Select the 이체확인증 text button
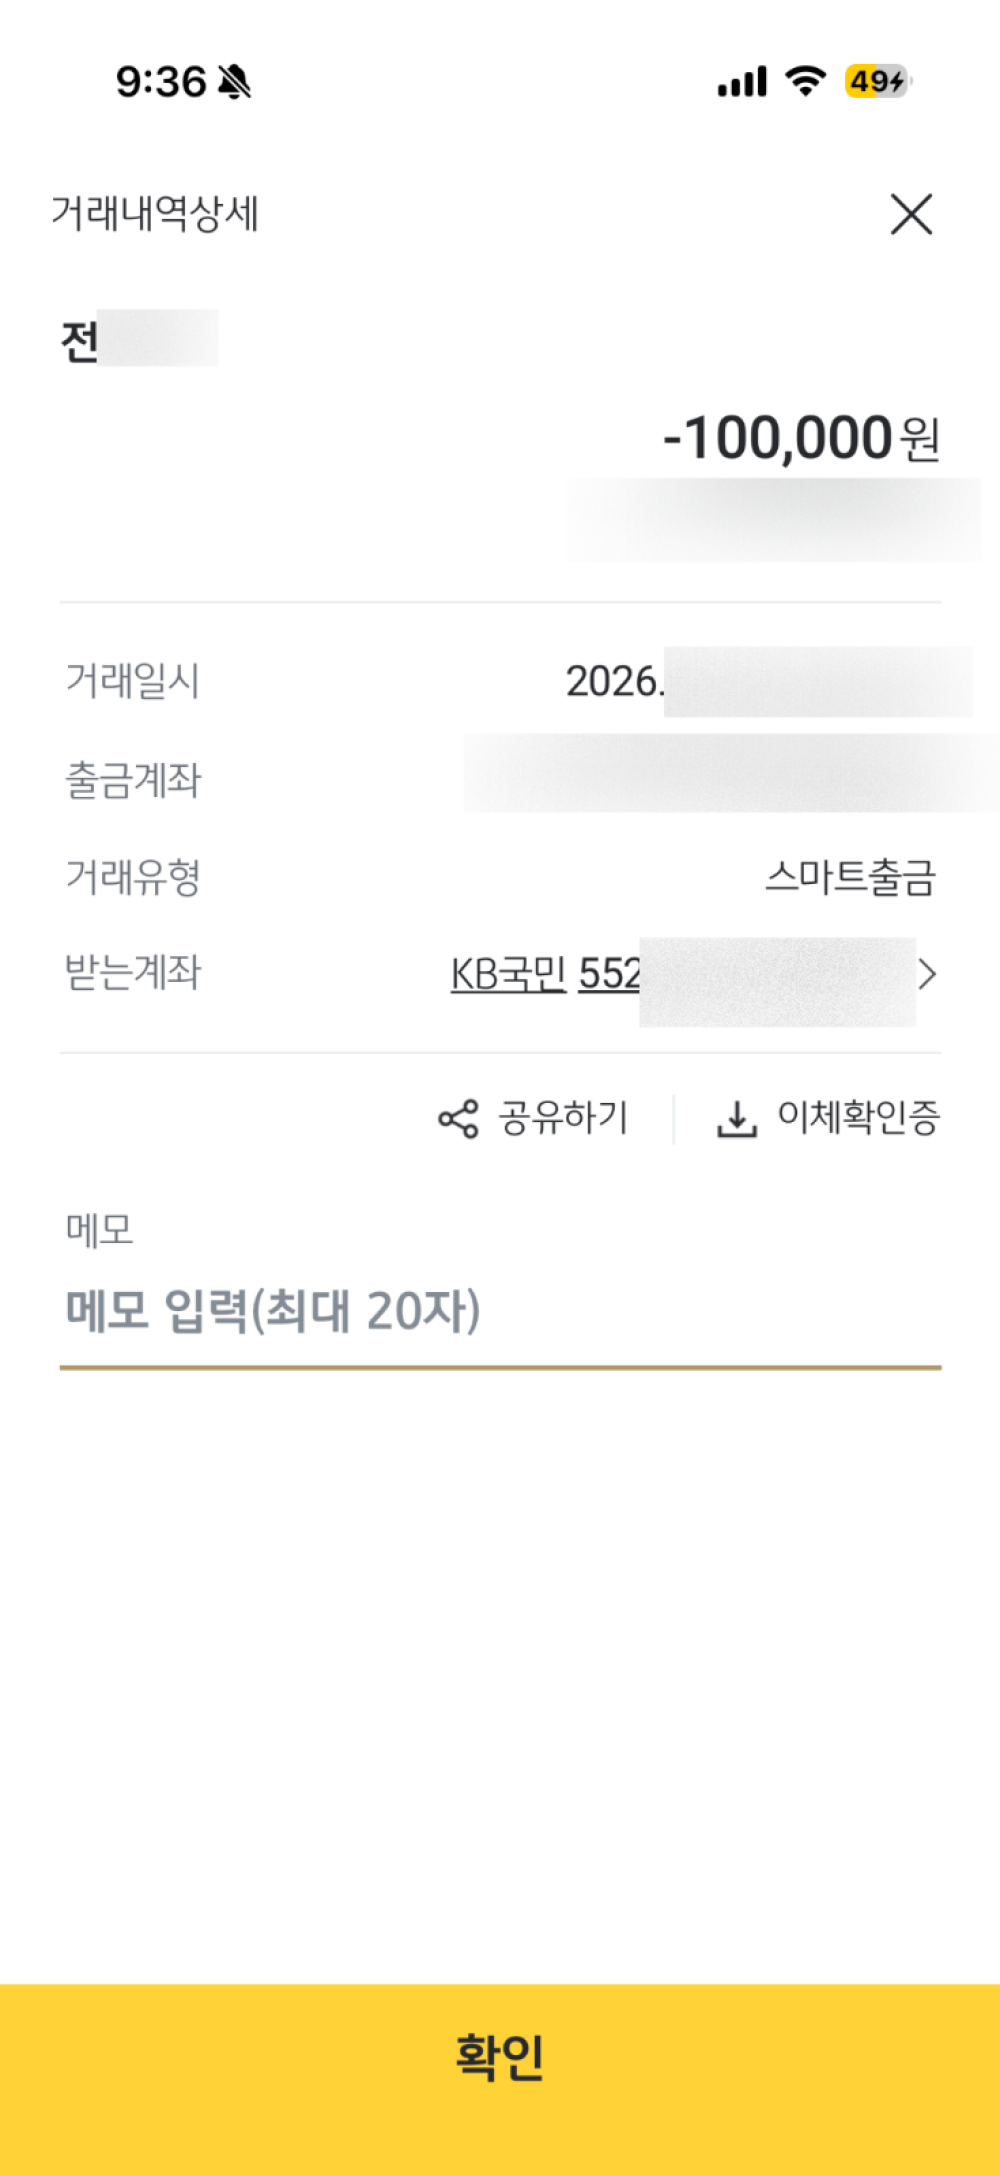The height and width of the screenshot is (2176, 1000). (859, 1118)
